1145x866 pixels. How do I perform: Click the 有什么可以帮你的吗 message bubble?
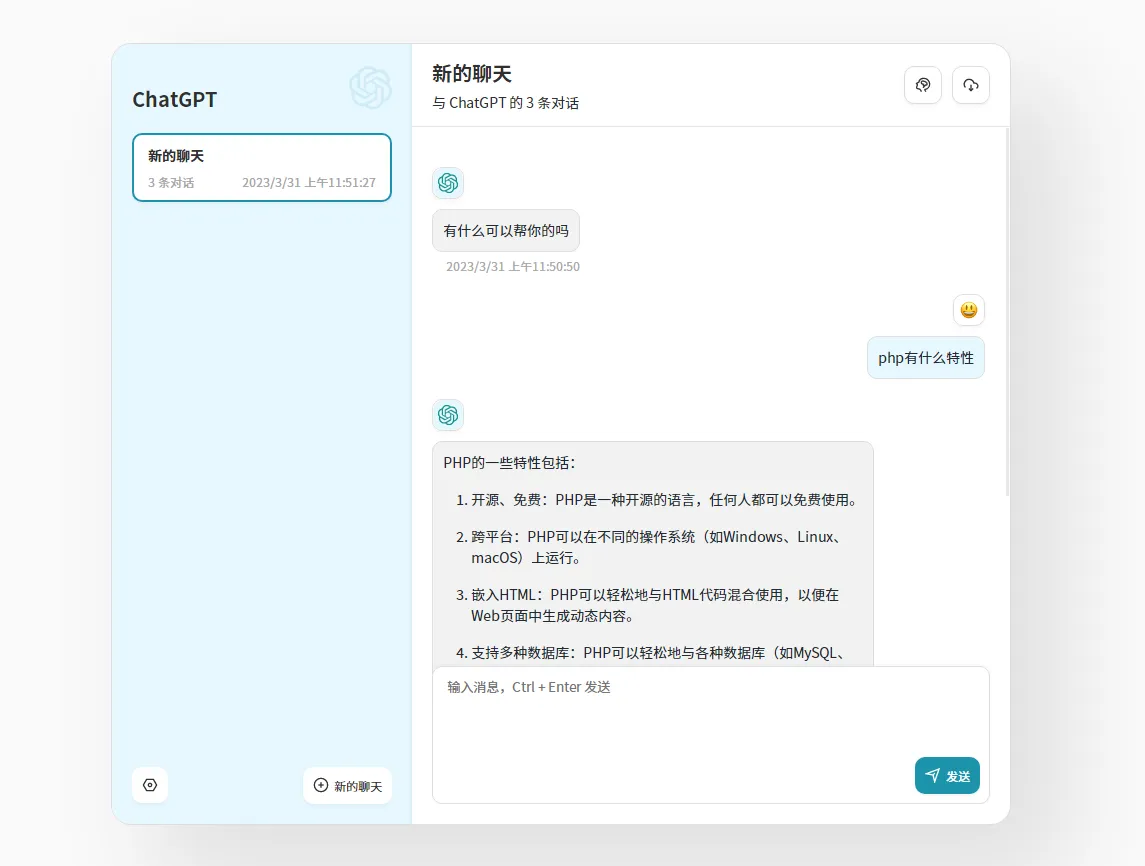506,231
